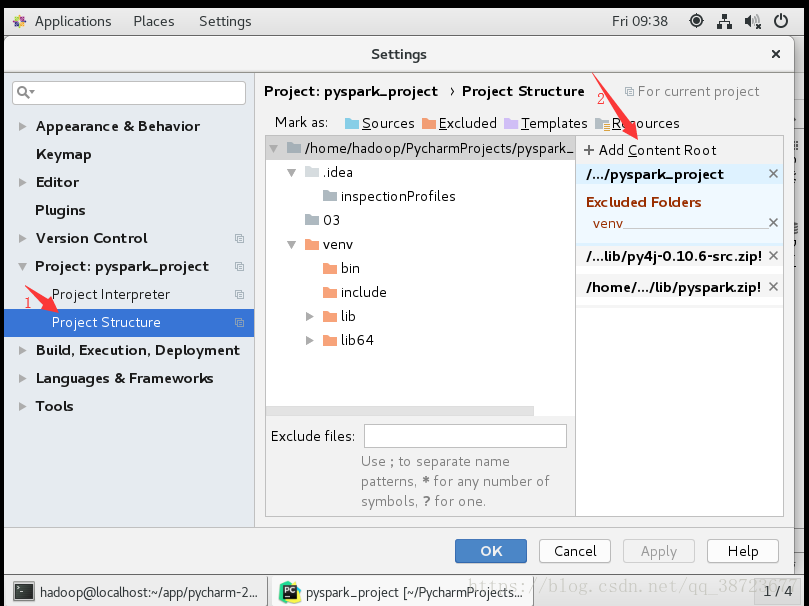The image size is (809, 606).
Task: Click the per-project icon beside Version Control
Action: 239,238
